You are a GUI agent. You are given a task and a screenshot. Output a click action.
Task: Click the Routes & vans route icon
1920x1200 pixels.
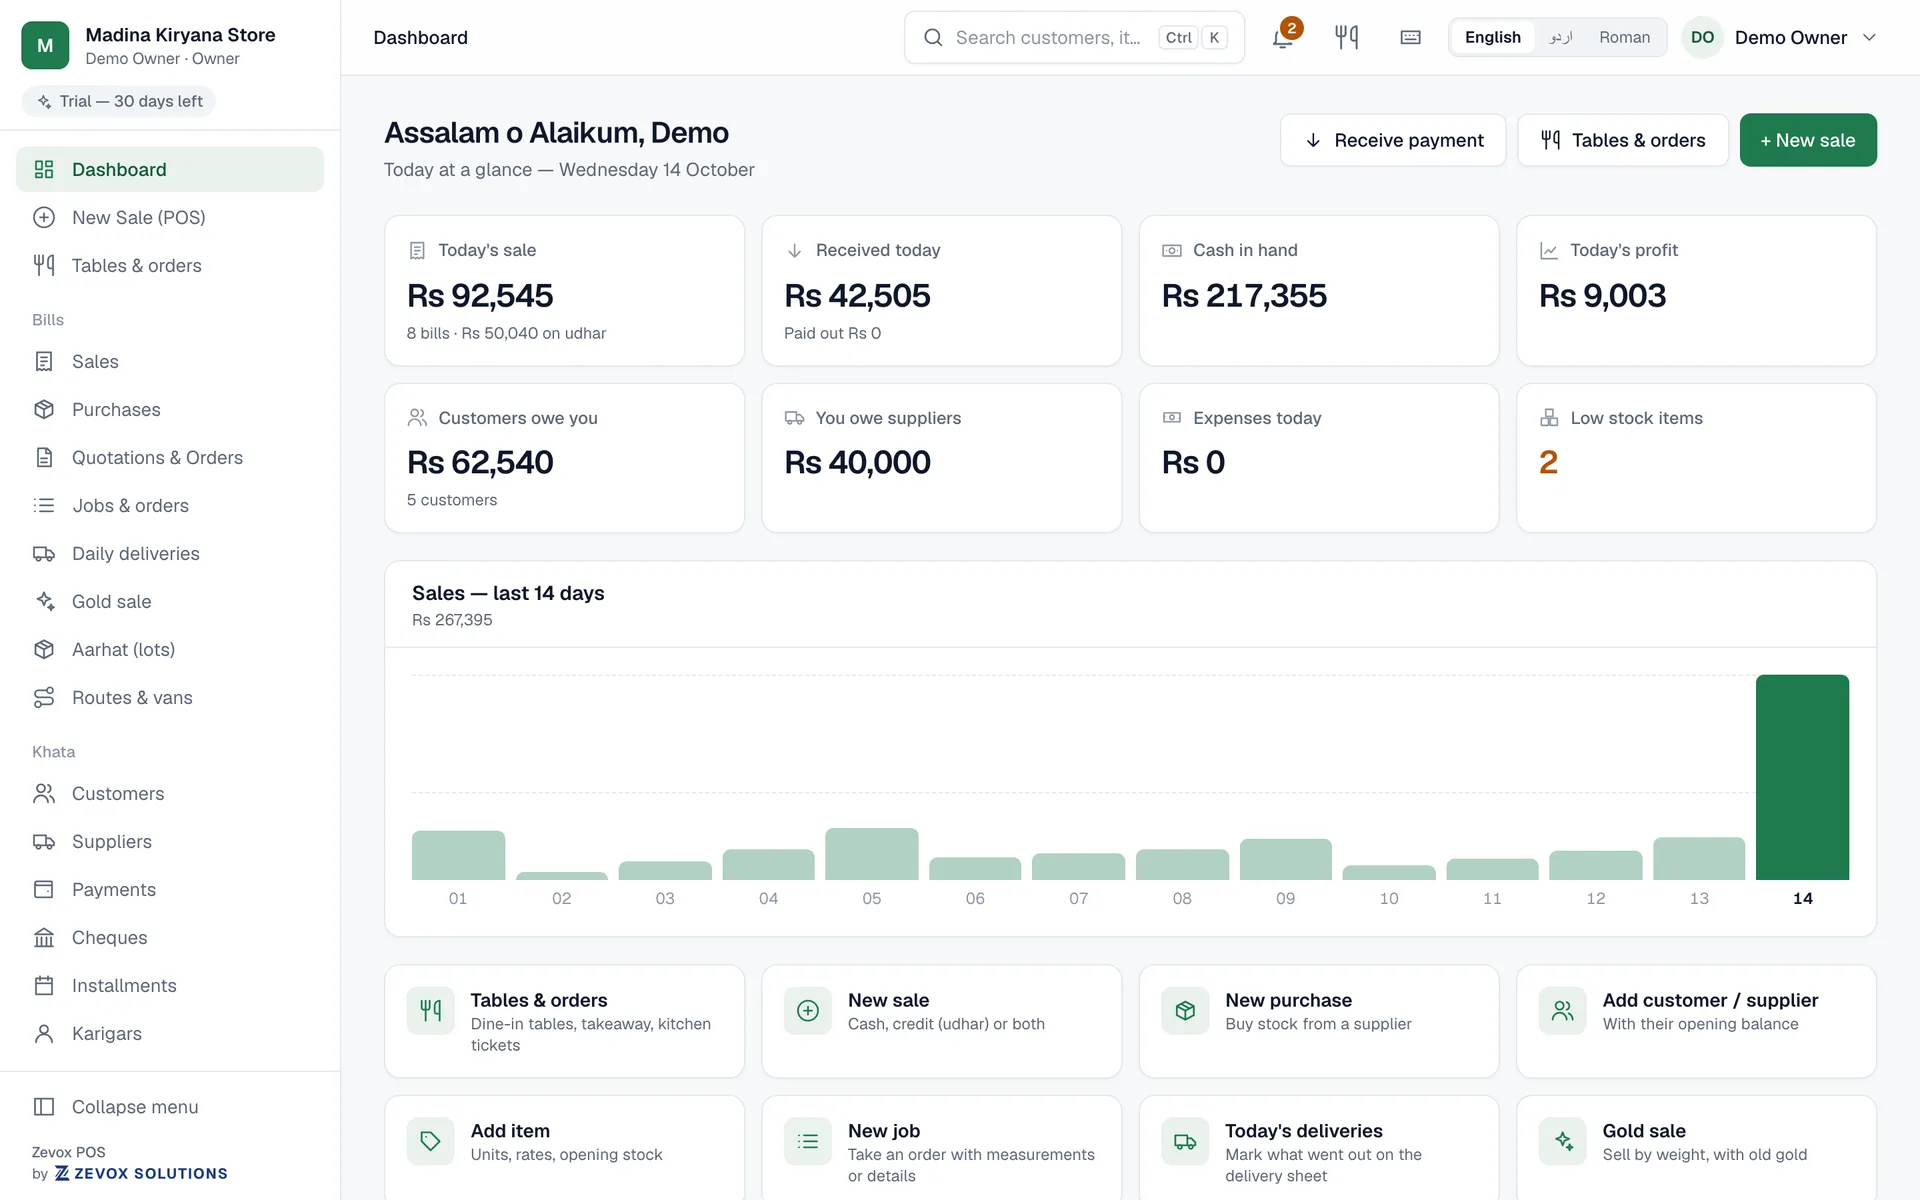(44, 697)
